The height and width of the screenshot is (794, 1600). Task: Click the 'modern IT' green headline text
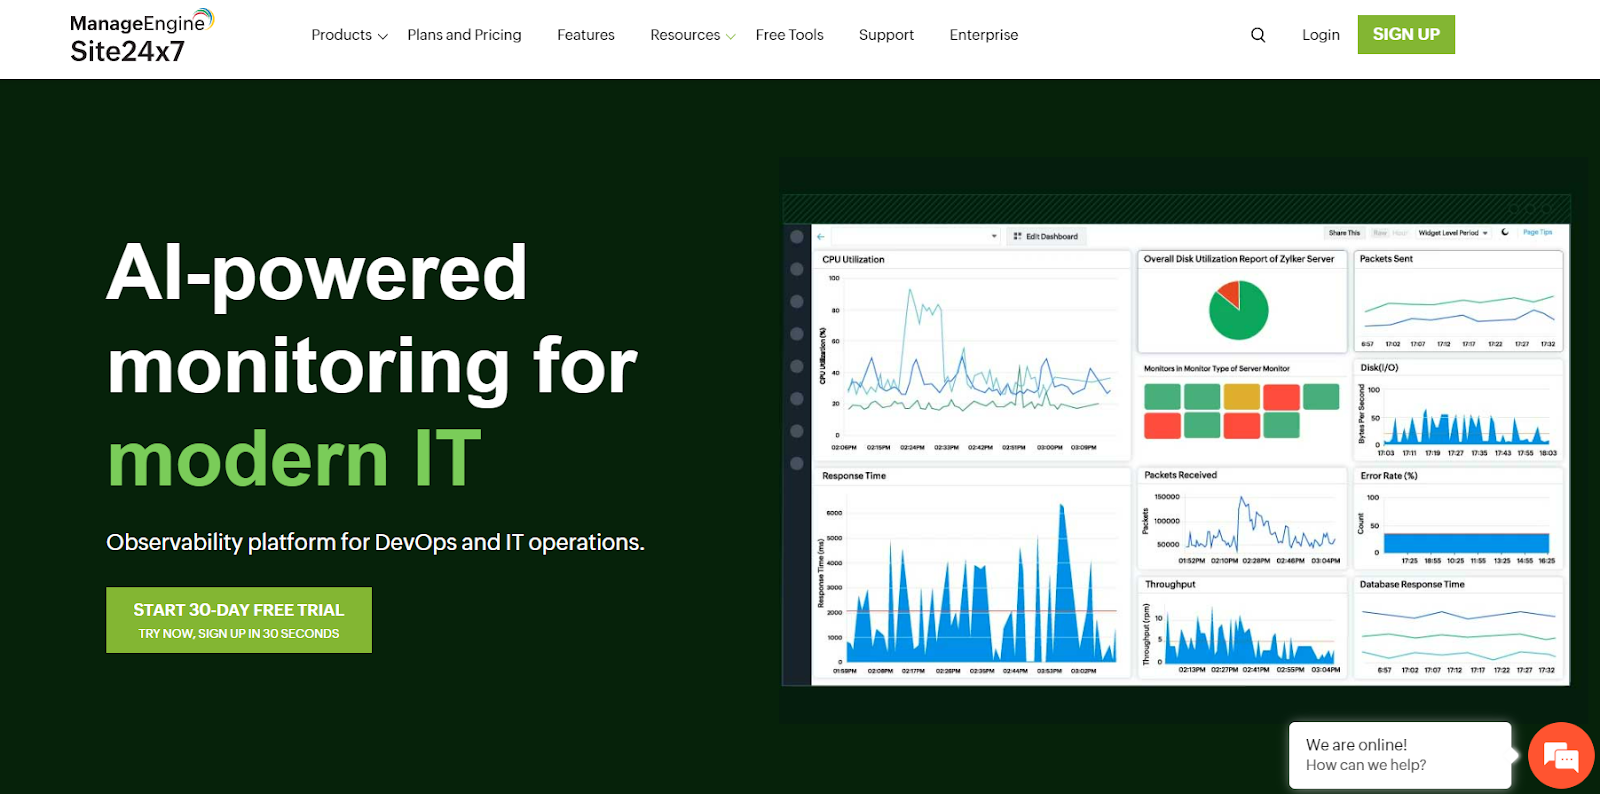click(294, 459)
